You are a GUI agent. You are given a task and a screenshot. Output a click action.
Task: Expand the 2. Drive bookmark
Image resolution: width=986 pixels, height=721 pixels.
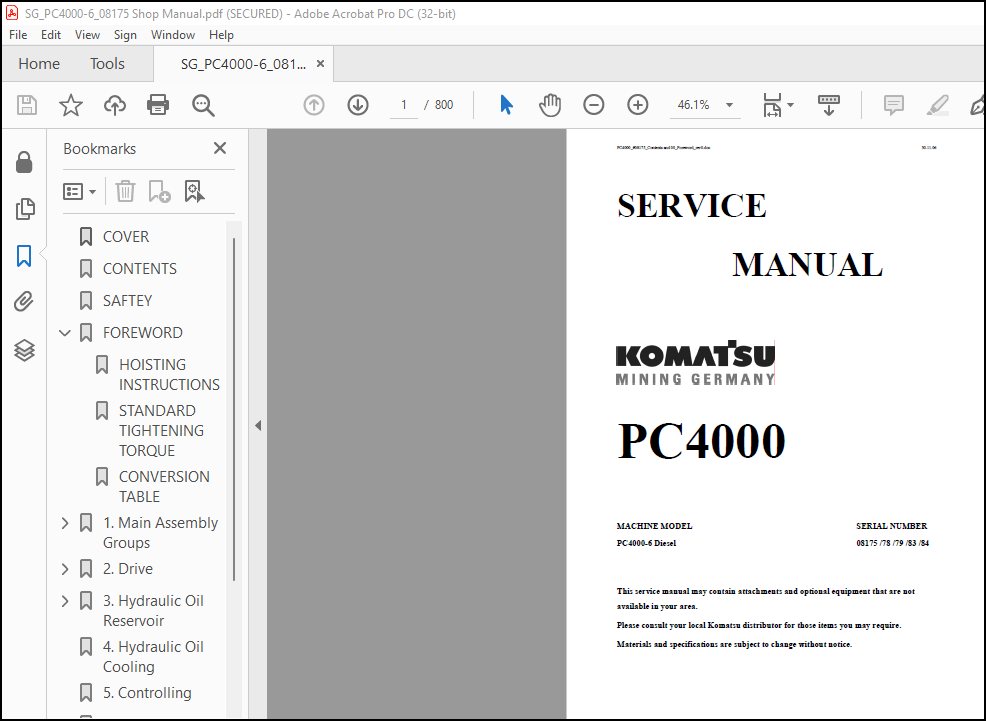click(x=65, y=569)
